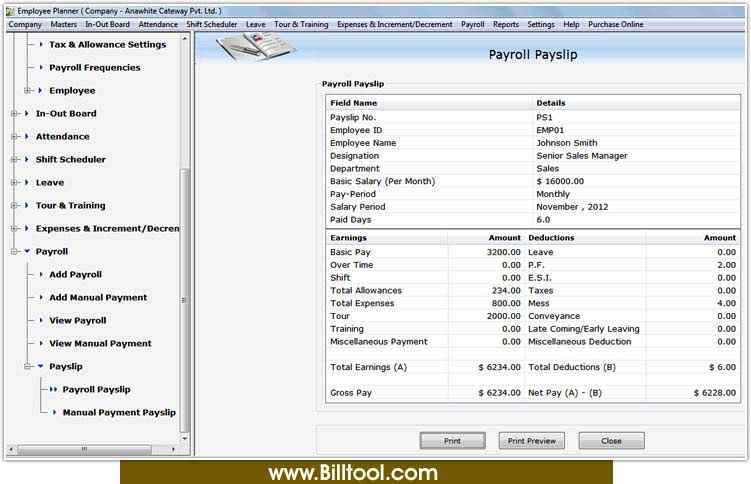Click the Details column header

pyautogui.click(x=551, y=103)
